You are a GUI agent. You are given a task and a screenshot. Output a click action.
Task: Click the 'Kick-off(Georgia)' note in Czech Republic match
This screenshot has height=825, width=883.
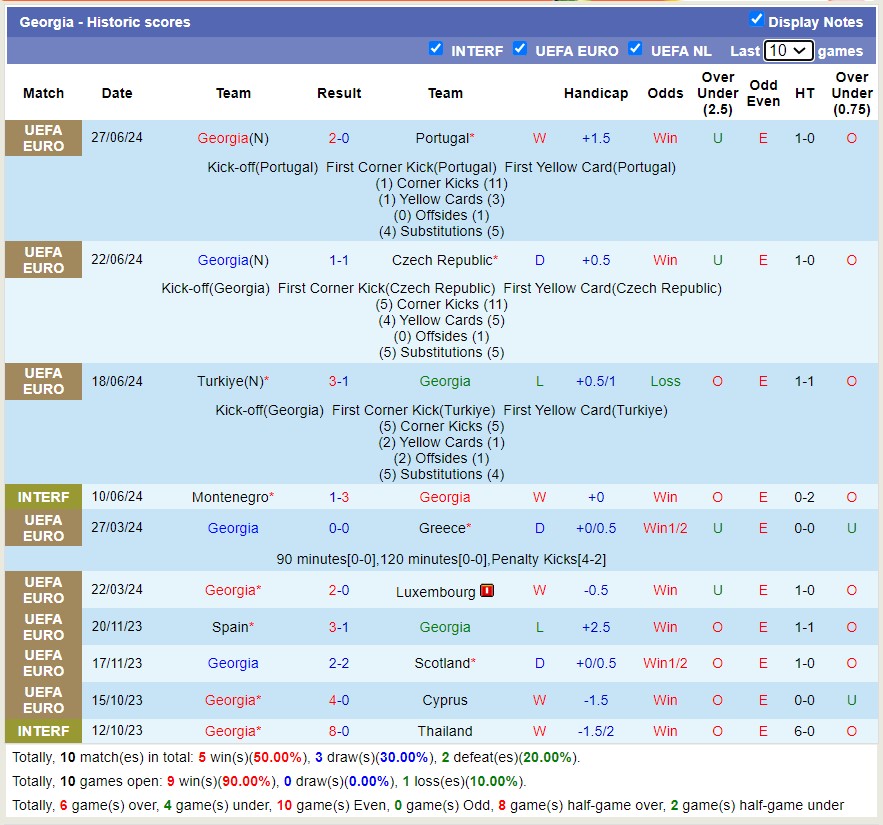pyautogui.click(x=216, y=288)
